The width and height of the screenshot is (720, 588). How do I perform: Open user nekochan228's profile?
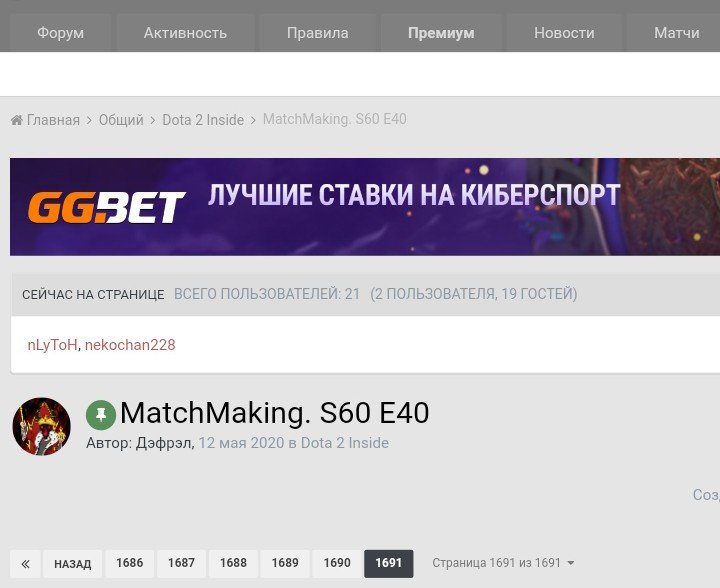tap(130, 345)
